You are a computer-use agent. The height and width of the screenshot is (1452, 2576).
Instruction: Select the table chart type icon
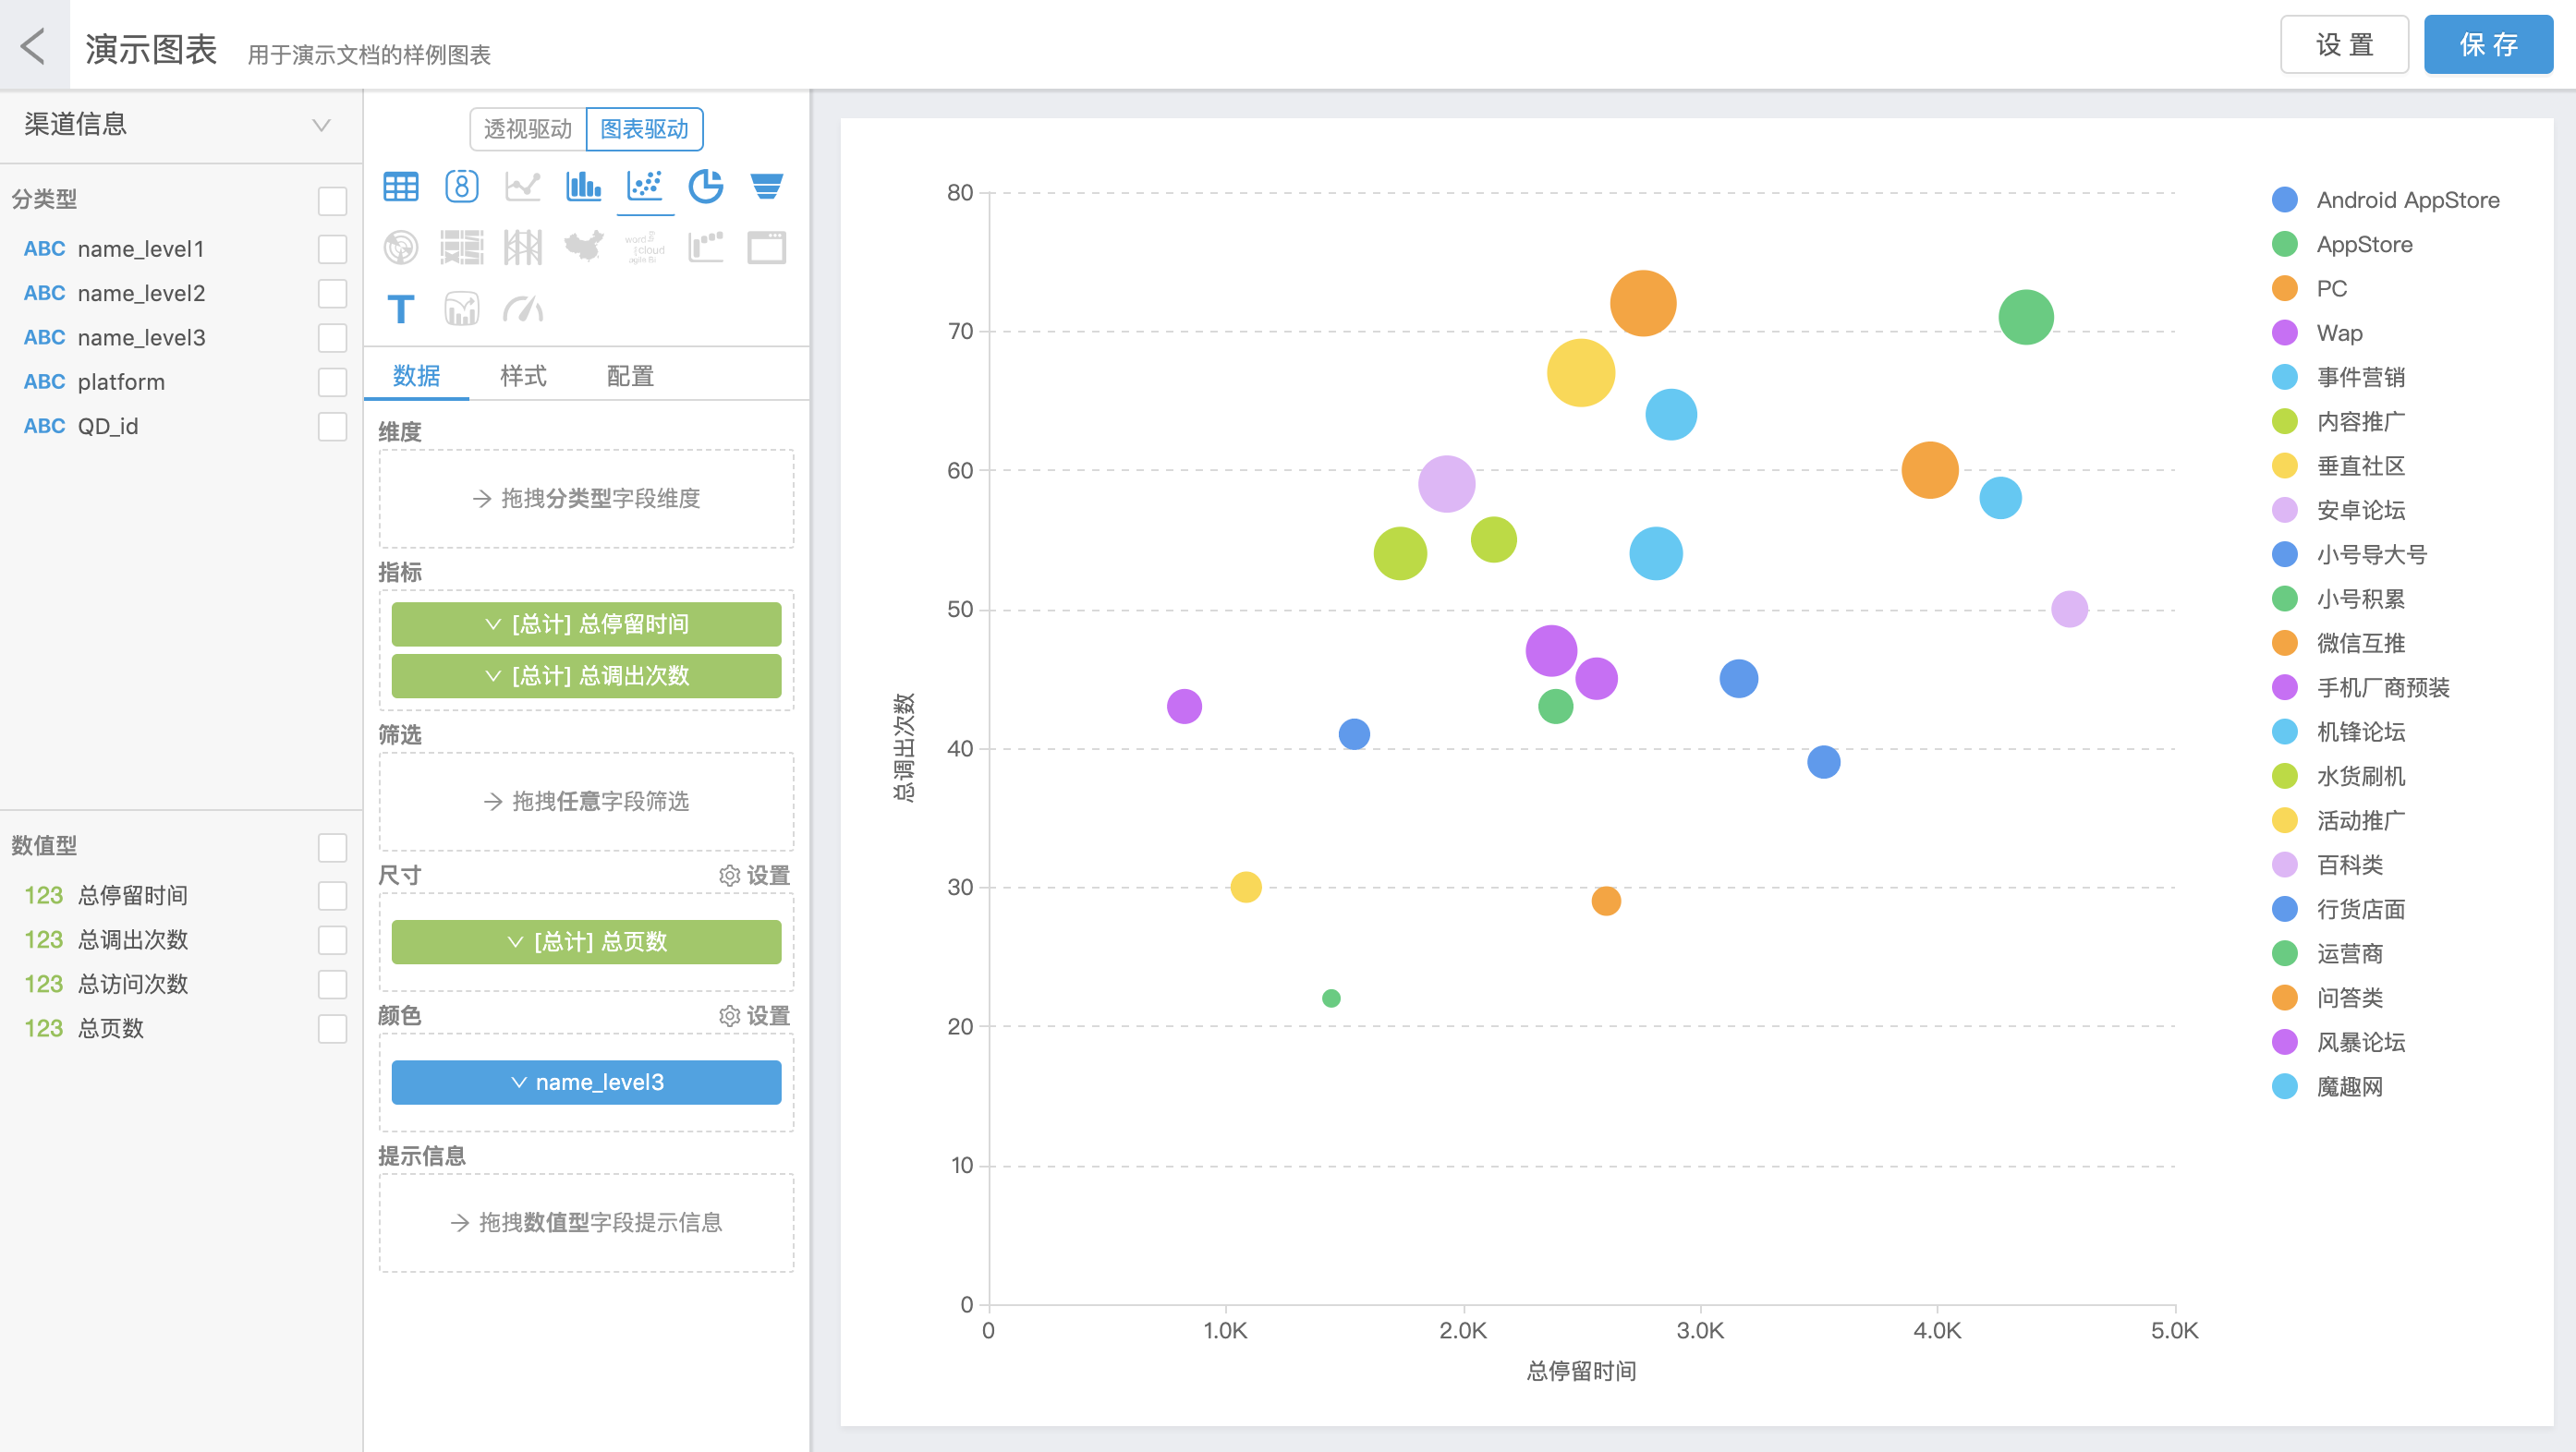[401, 187]
